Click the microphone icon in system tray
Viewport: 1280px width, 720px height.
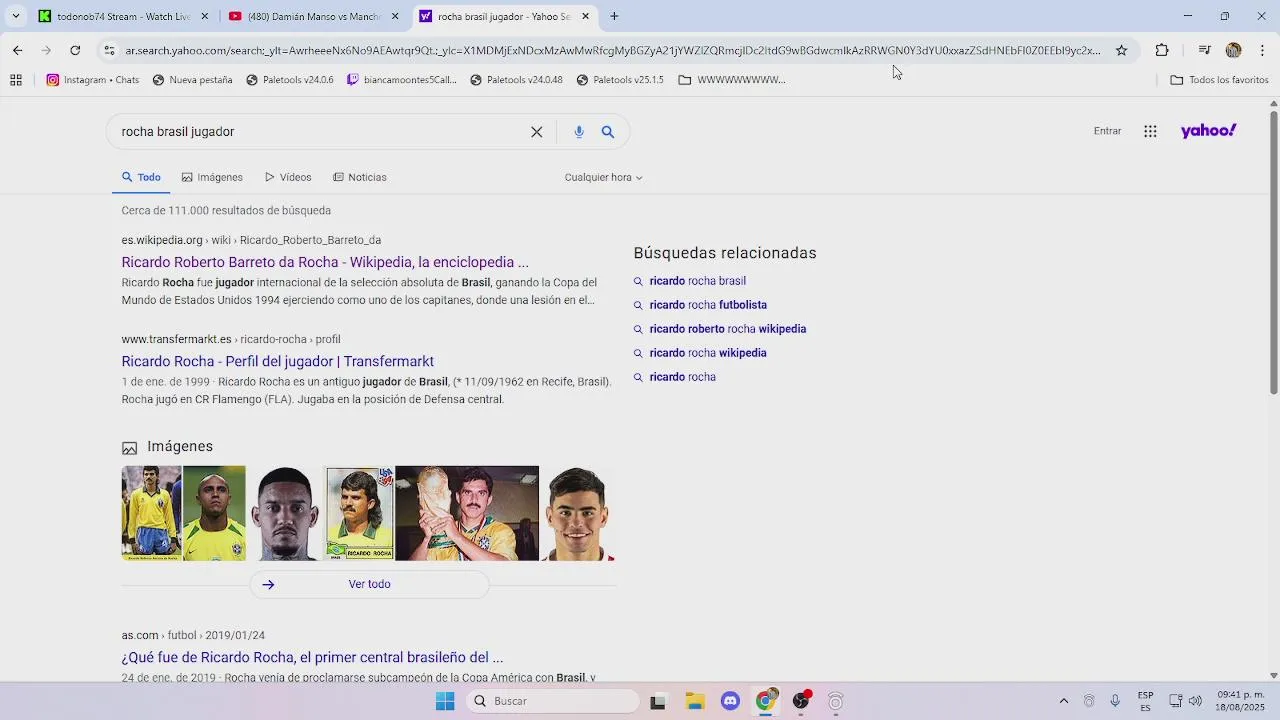[x=1115, y=701]
